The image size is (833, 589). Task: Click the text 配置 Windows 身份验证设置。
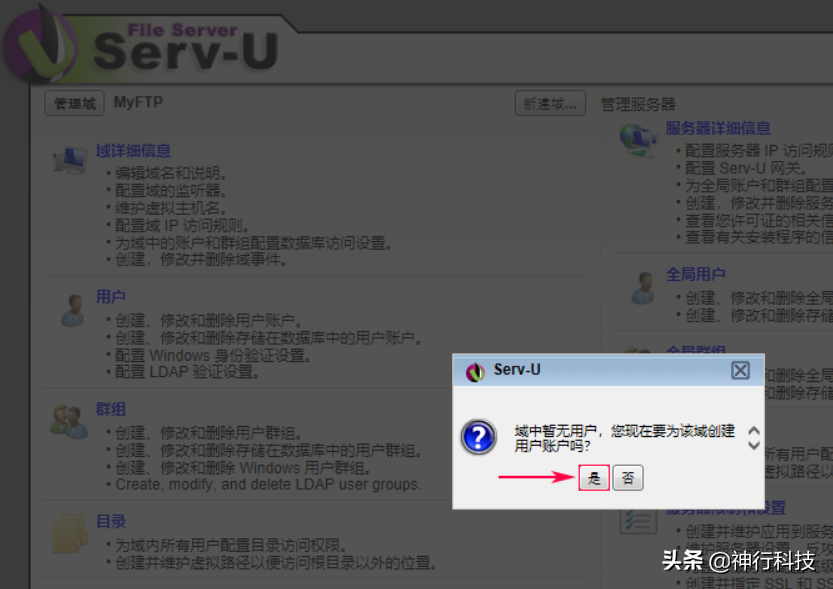pos(212,355)
